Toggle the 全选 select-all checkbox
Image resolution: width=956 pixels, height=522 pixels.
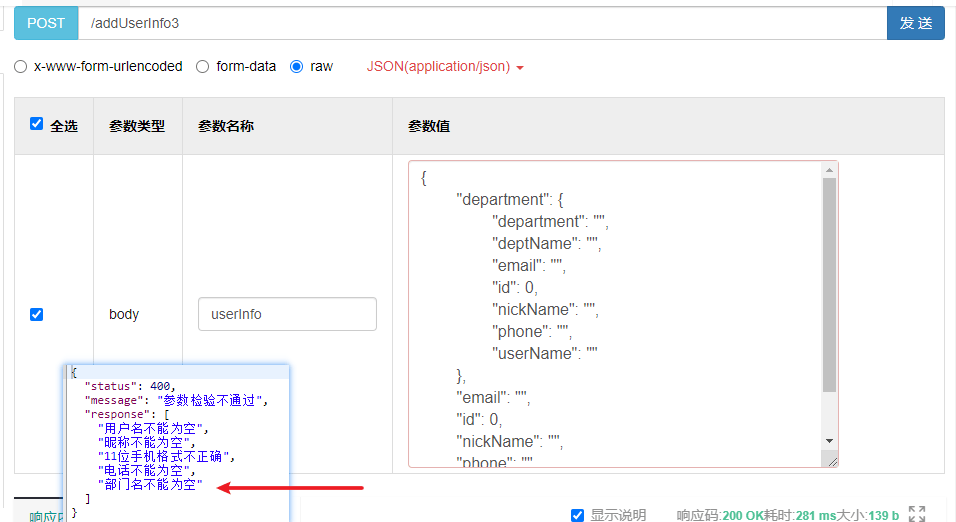point(37,124)
